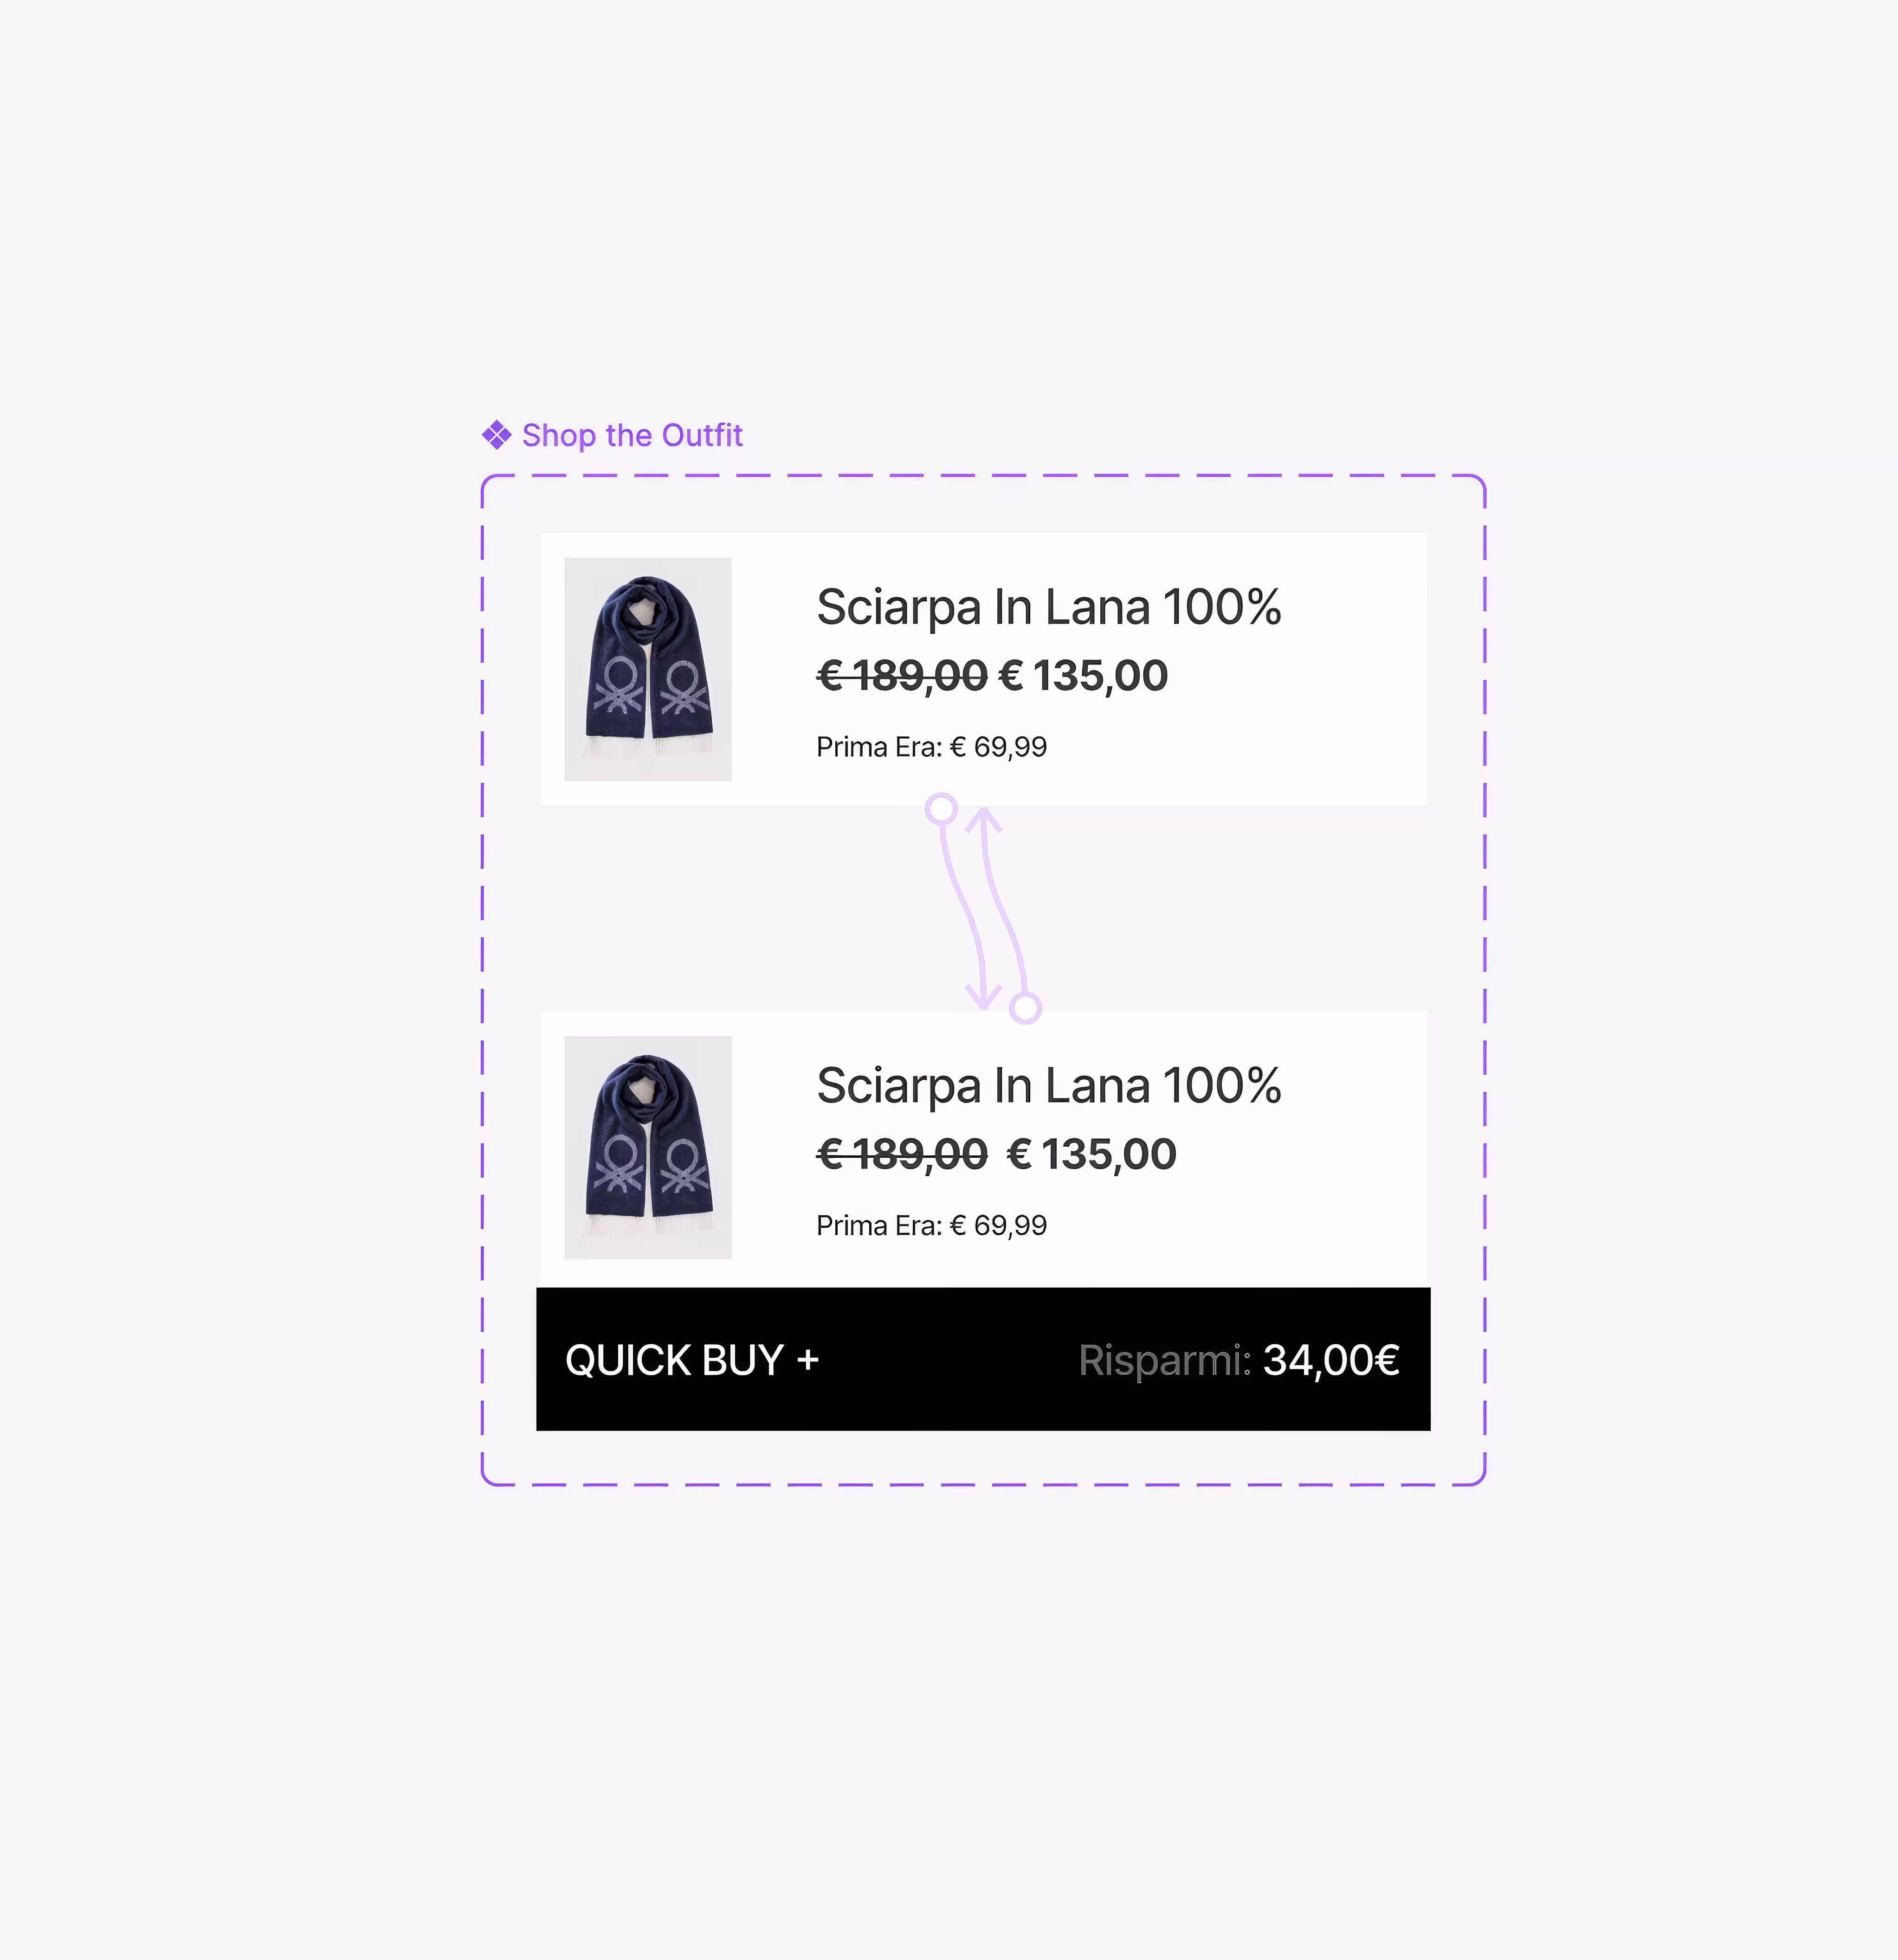Image resolution: width=1898 pixels, height=1960 pixels.
Task: Click the Prima Era: € 69,99 text in top card
Action: [931, 747]
